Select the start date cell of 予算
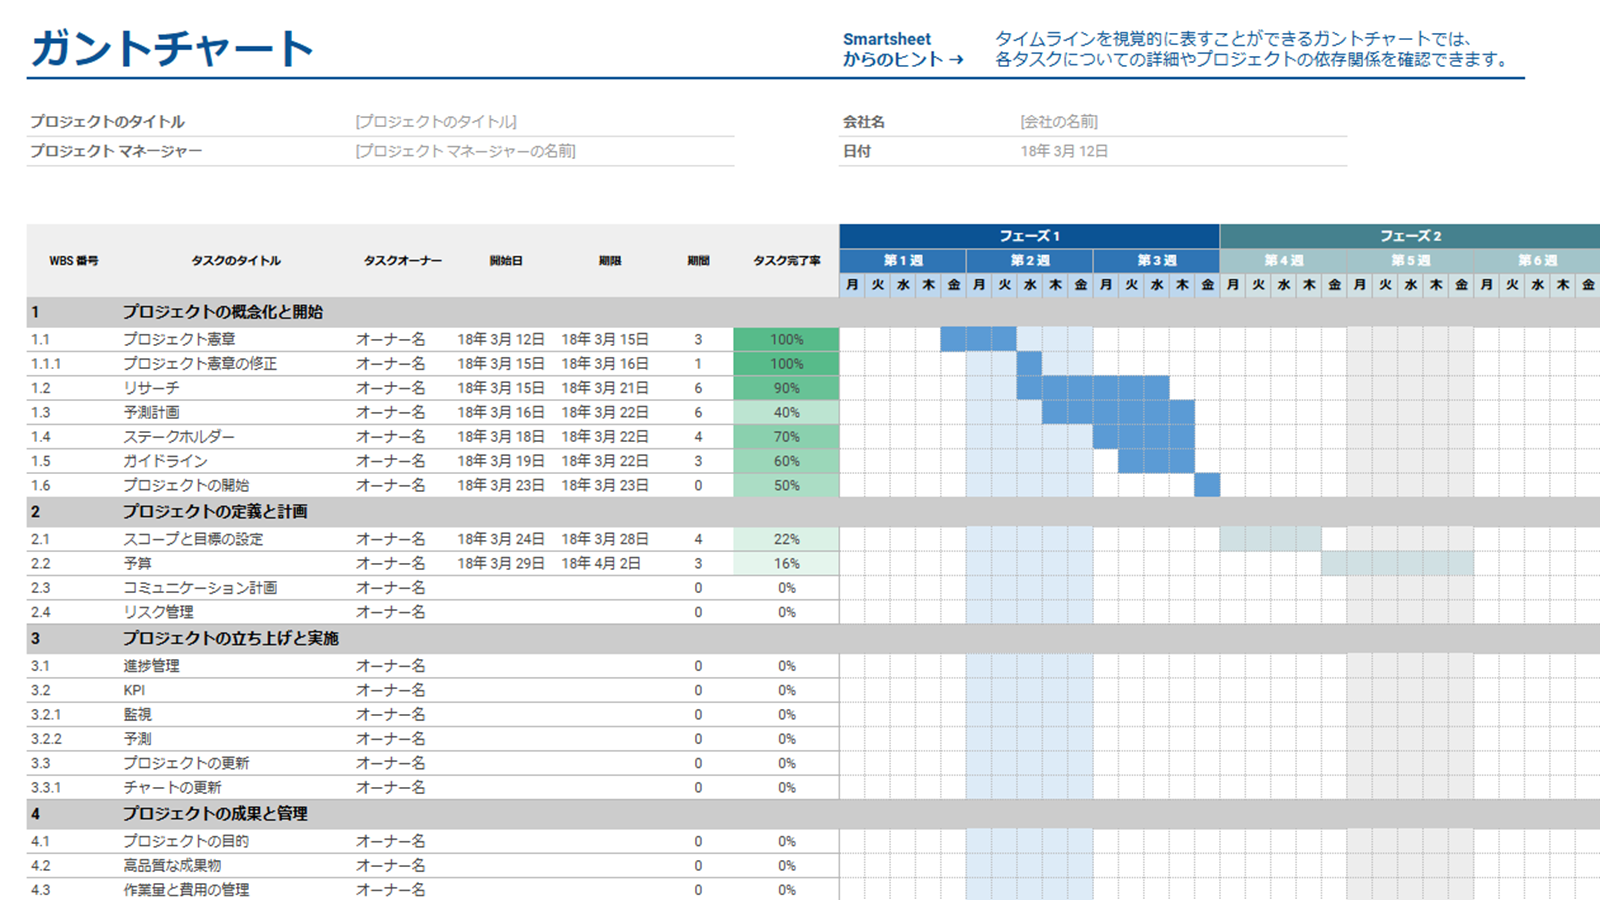1600x900 pixels. [x=500, y=564]
